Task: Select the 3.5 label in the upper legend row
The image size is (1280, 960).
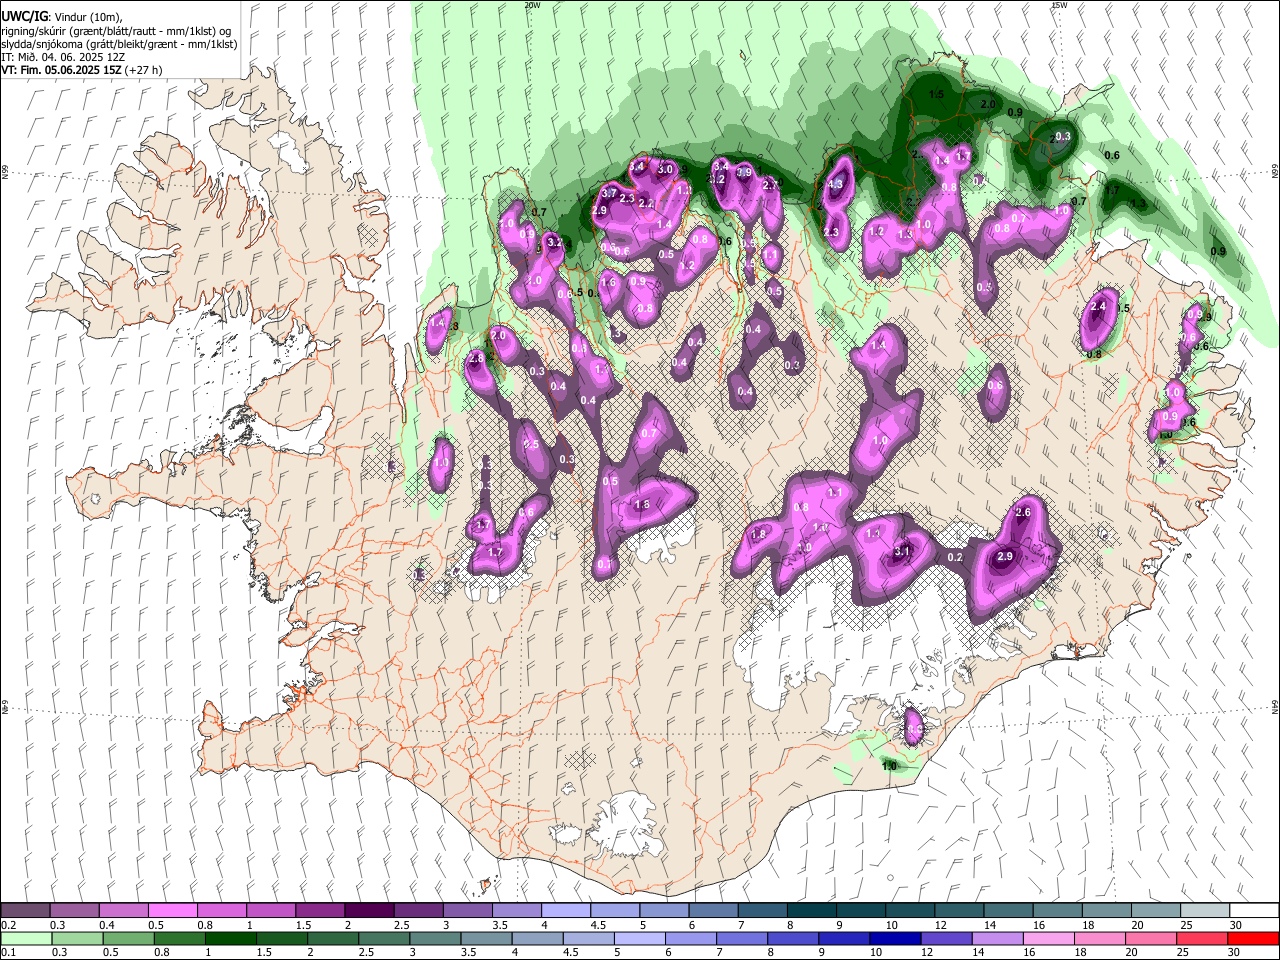Action: tap(500, 925)
